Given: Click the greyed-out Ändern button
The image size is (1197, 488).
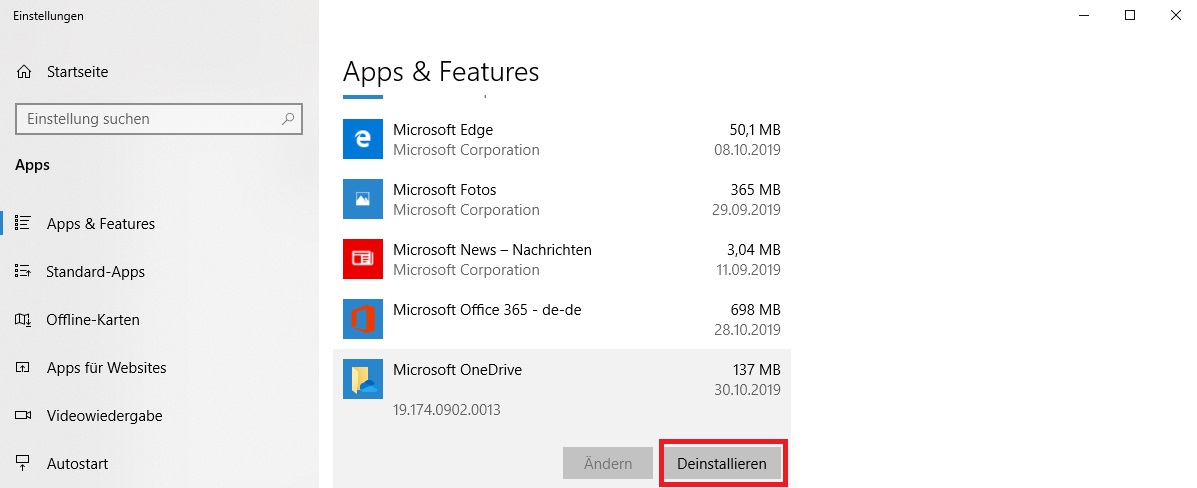Looking at the screenshot, I should point(608,463).
